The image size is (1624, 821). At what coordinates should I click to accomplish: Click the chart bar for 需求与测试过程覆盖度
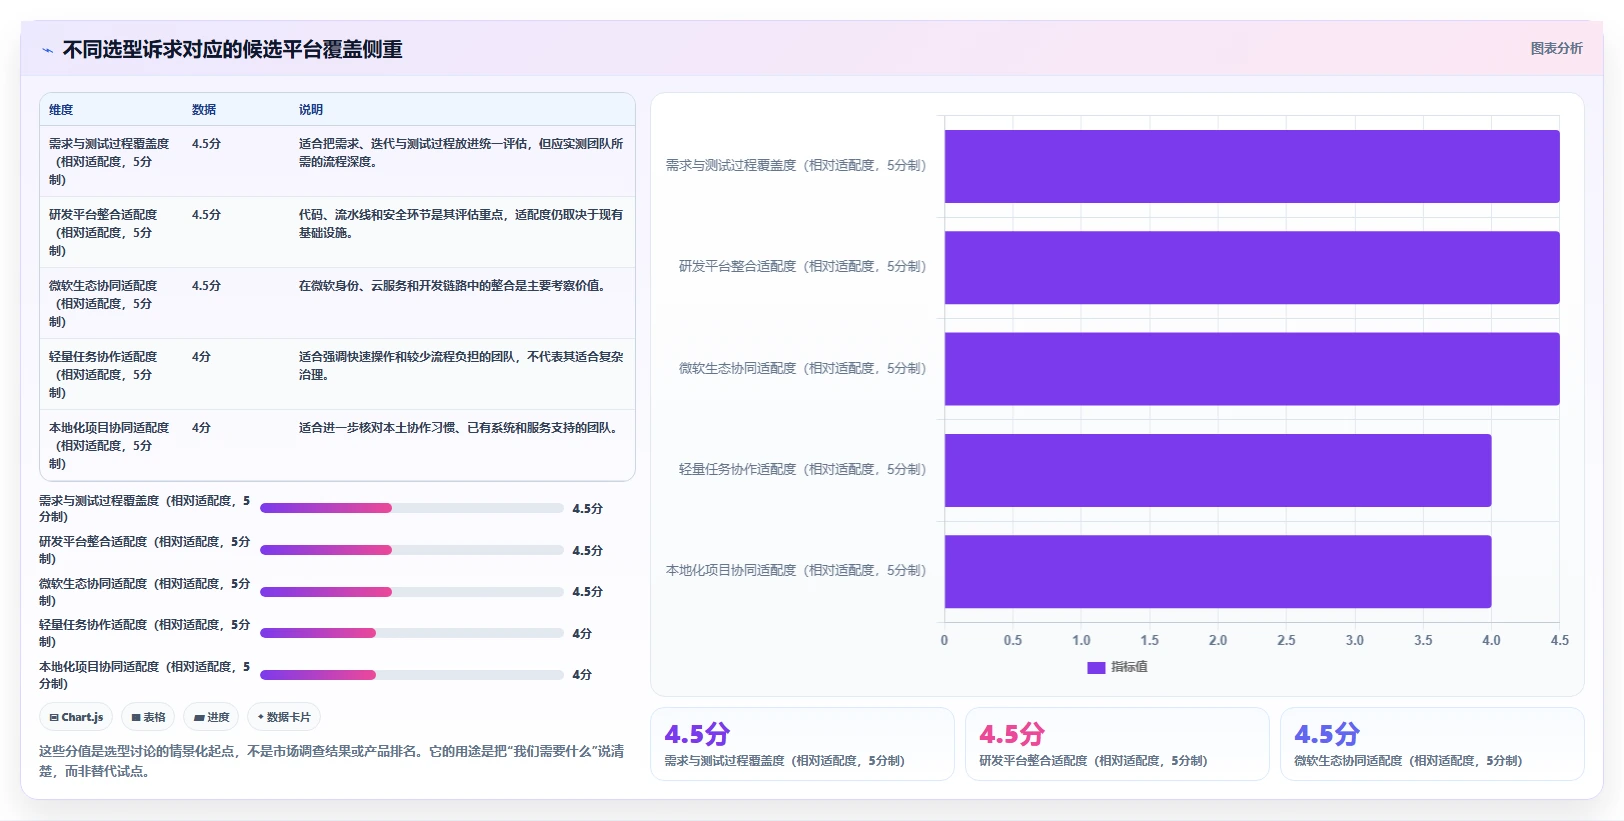(x=1252, y=166)
